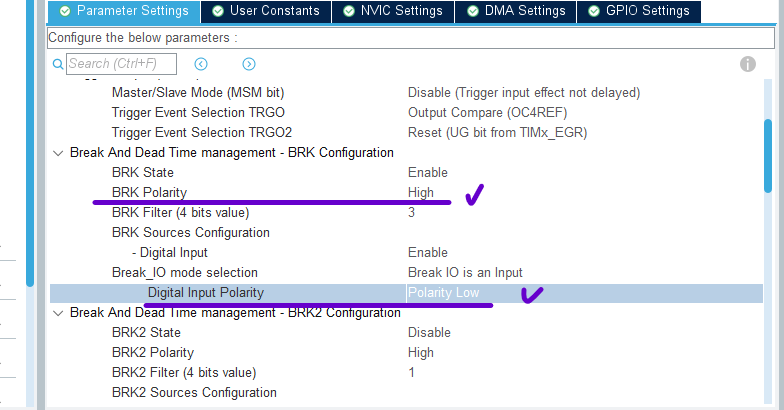Viewport: 784px width, 410px height.
Task: Go to previous search result arrow
Action: pyautogui.click(x=201, y=64)
